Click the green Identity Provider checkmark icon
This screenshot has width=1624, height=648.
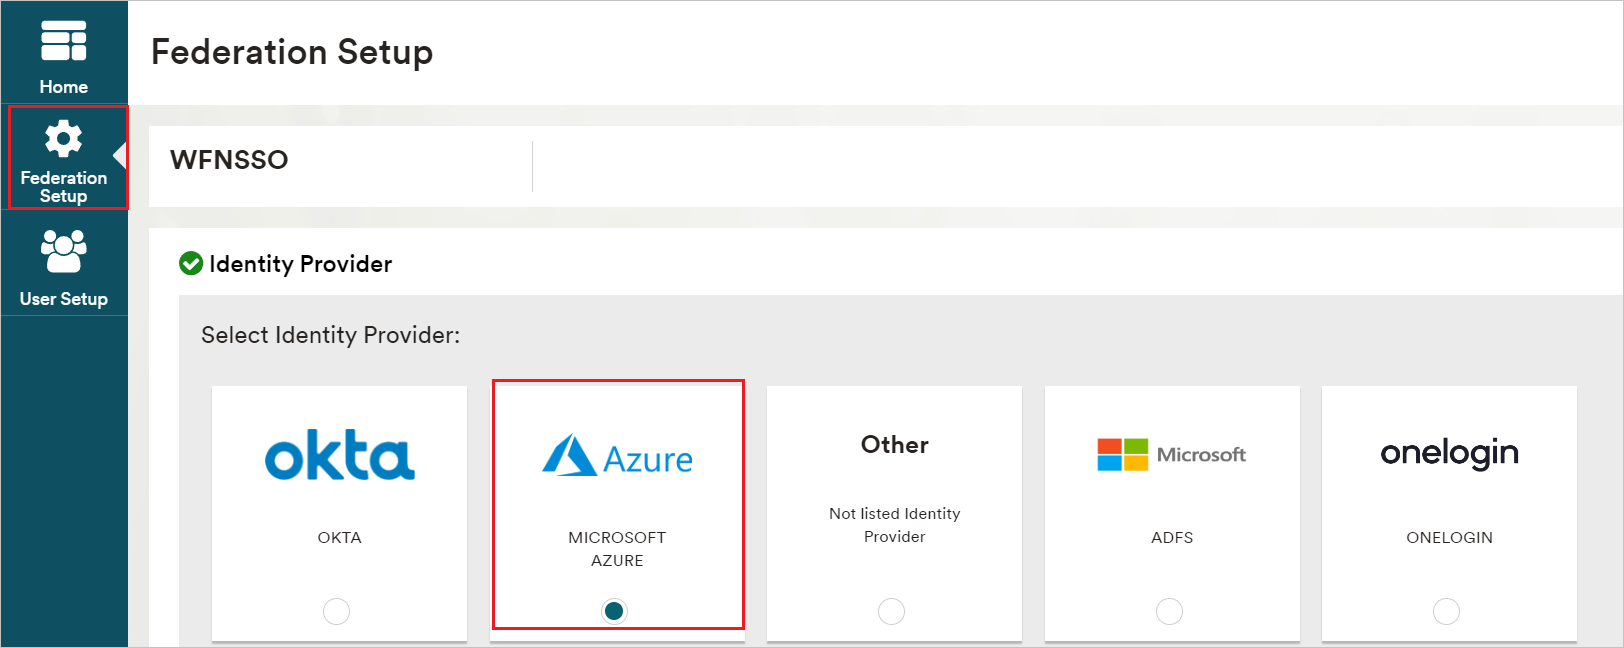[190, 264]
